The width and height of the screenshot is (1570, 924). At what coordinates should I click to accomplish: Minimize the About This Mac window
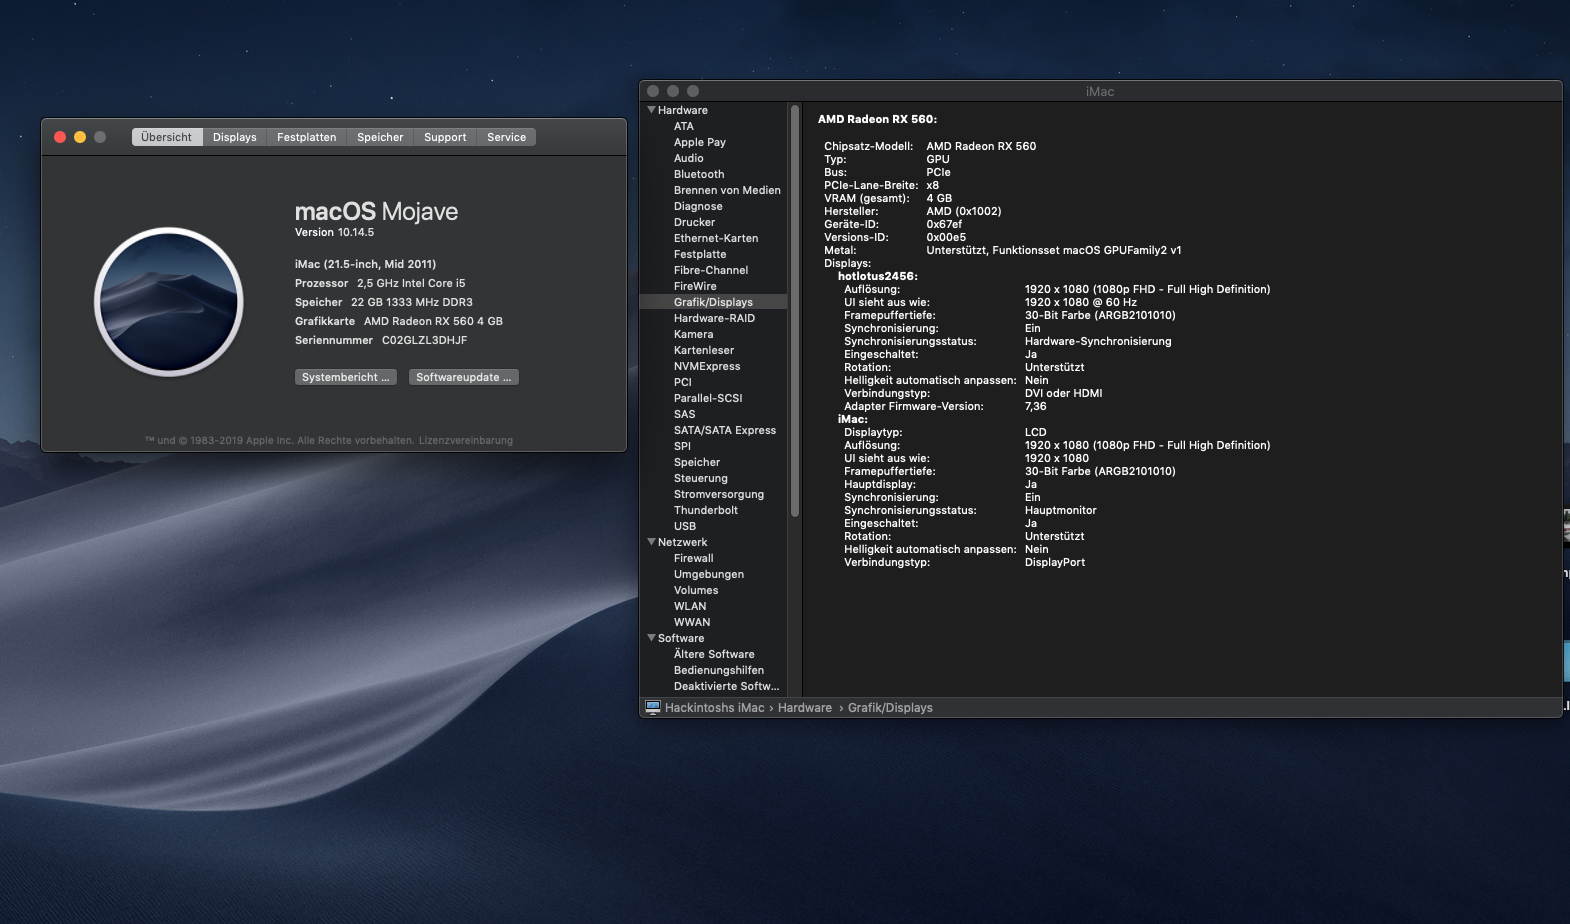(x=80, y=137)
